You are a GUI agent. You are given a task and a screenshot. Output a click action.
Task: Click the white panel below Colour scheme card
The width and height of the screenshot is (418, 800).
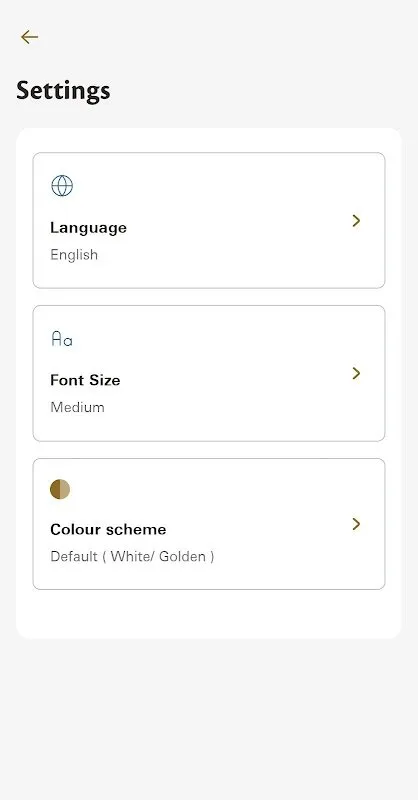[x=209, y=614]
